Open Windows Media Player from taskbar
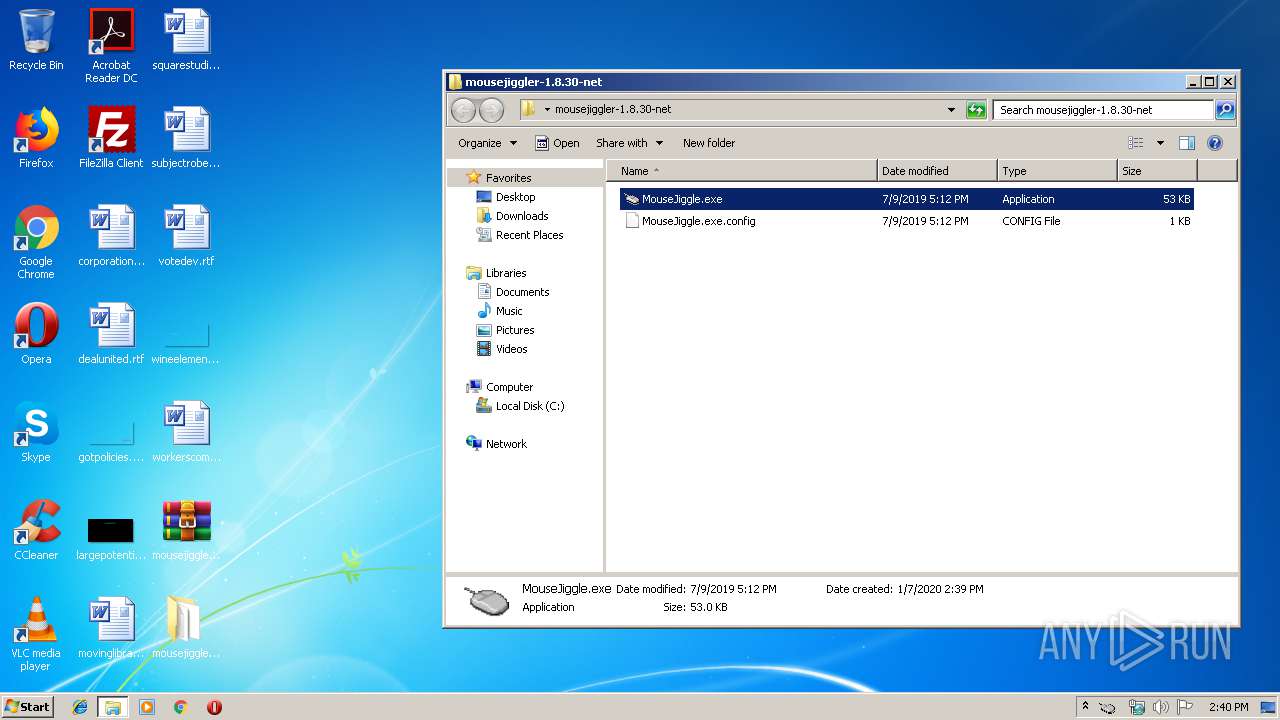1280x720 pixels. (x=147, y=707)
